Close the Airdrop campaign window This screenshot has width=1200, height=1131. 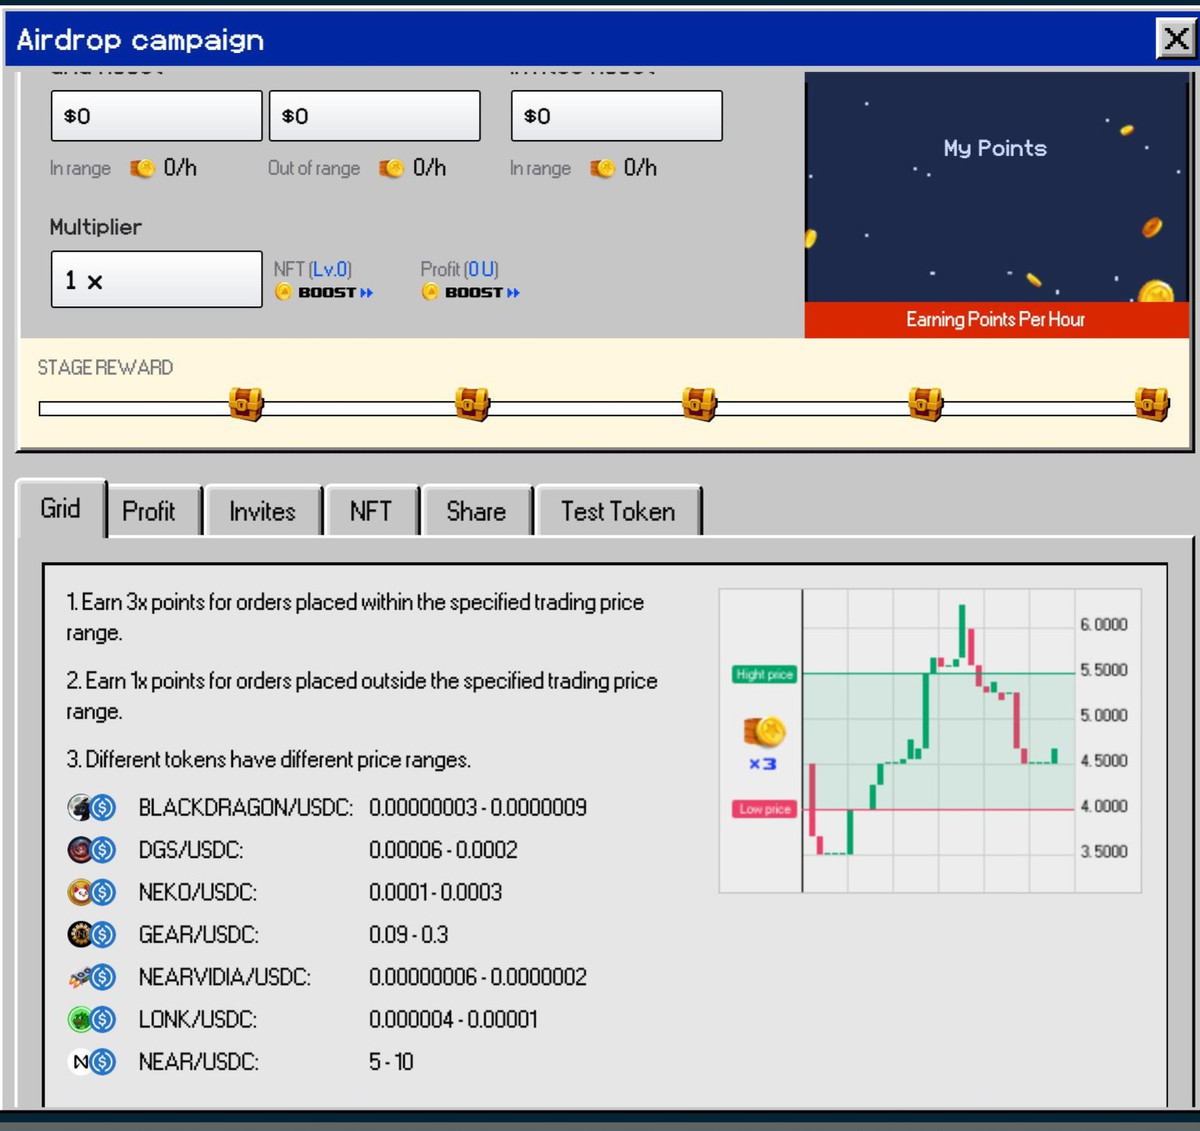click(x=1176, y=40)
